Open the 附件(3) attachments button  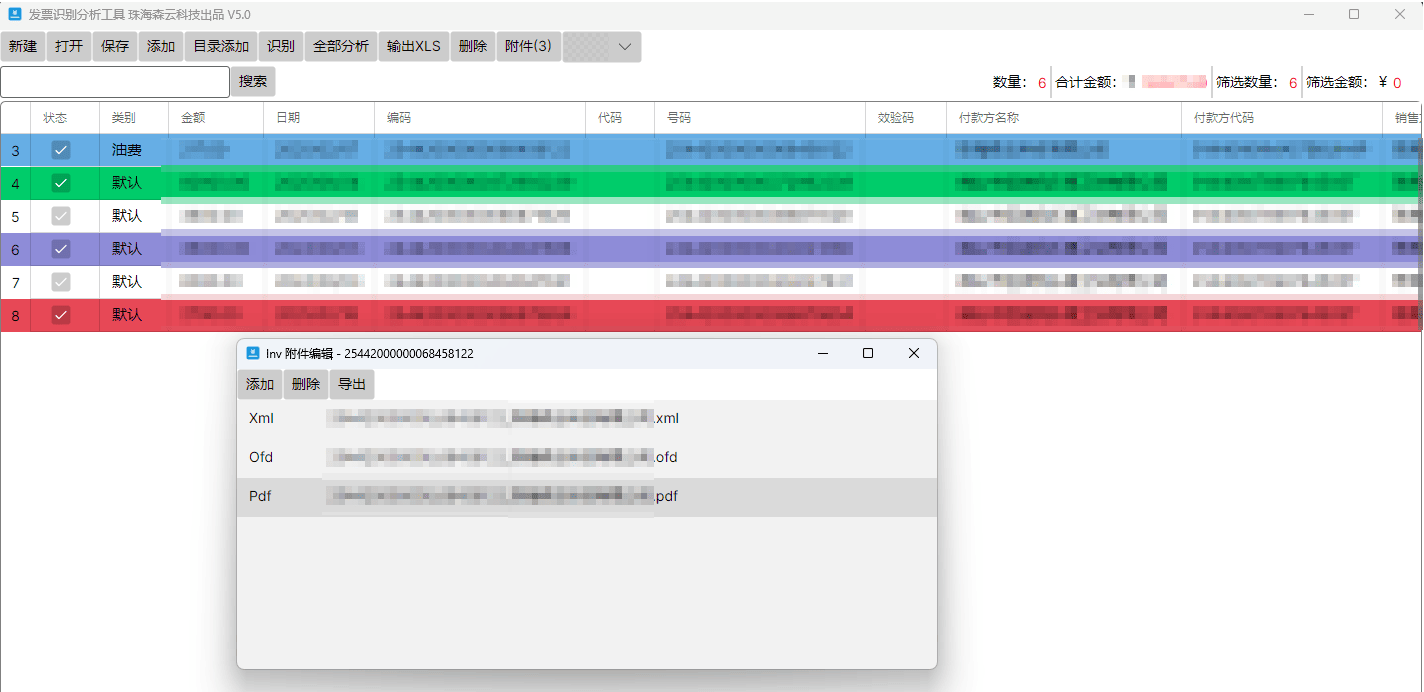[x=529, y=47]
